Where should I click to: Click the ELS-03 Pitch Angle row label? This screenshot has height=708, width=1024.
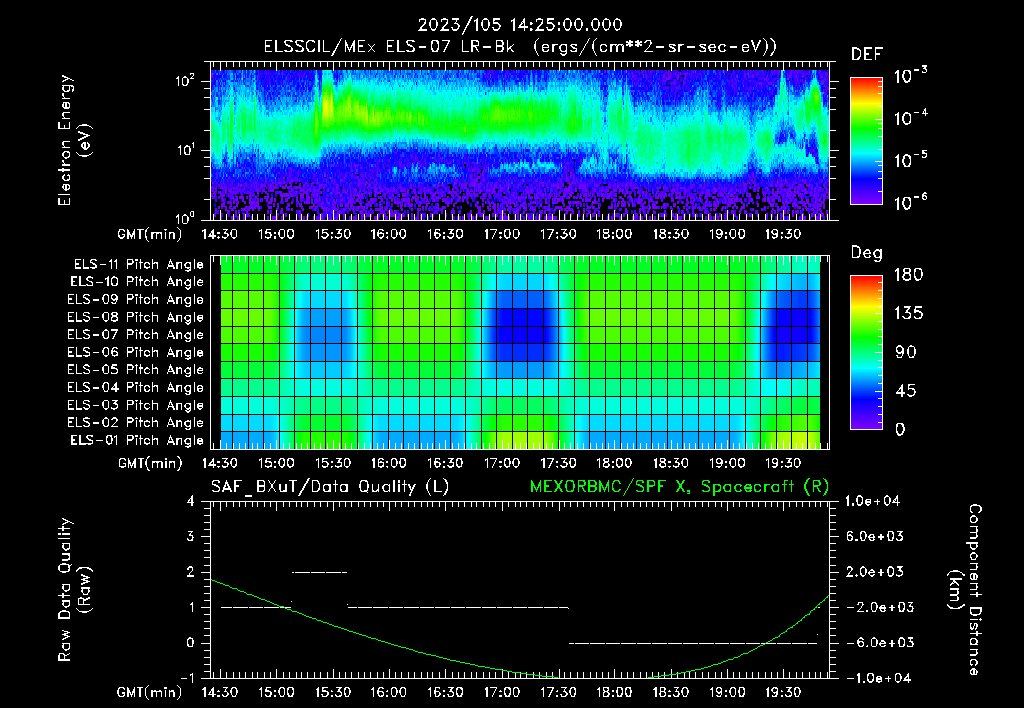click(136, 405)
